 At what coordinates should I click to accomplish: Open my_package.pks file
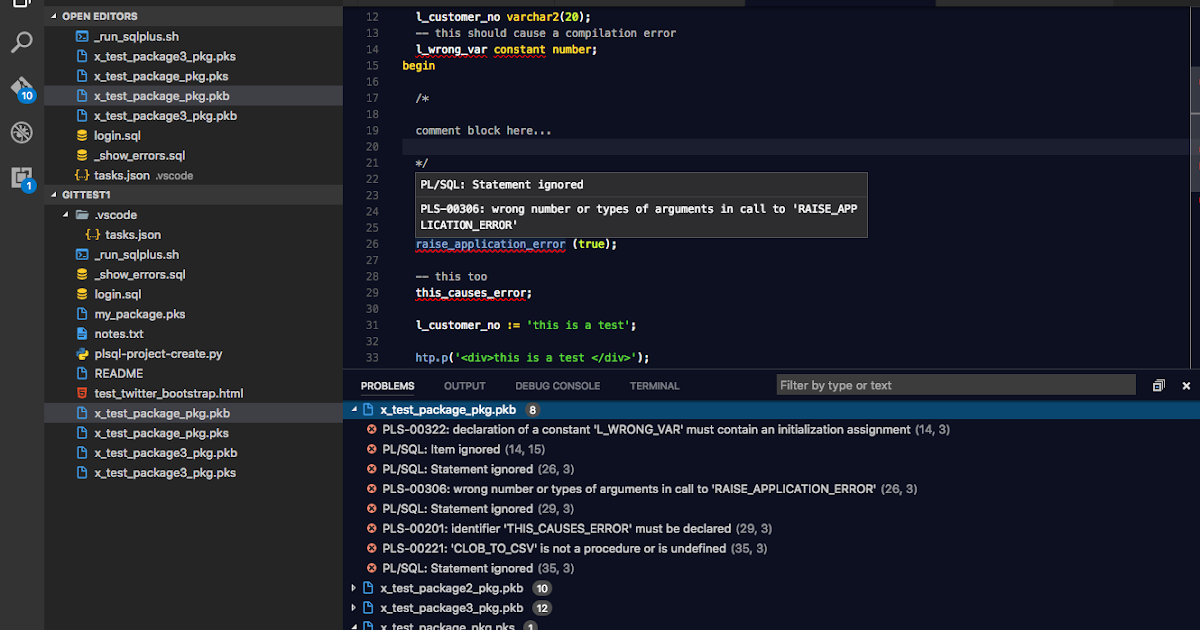193,314
